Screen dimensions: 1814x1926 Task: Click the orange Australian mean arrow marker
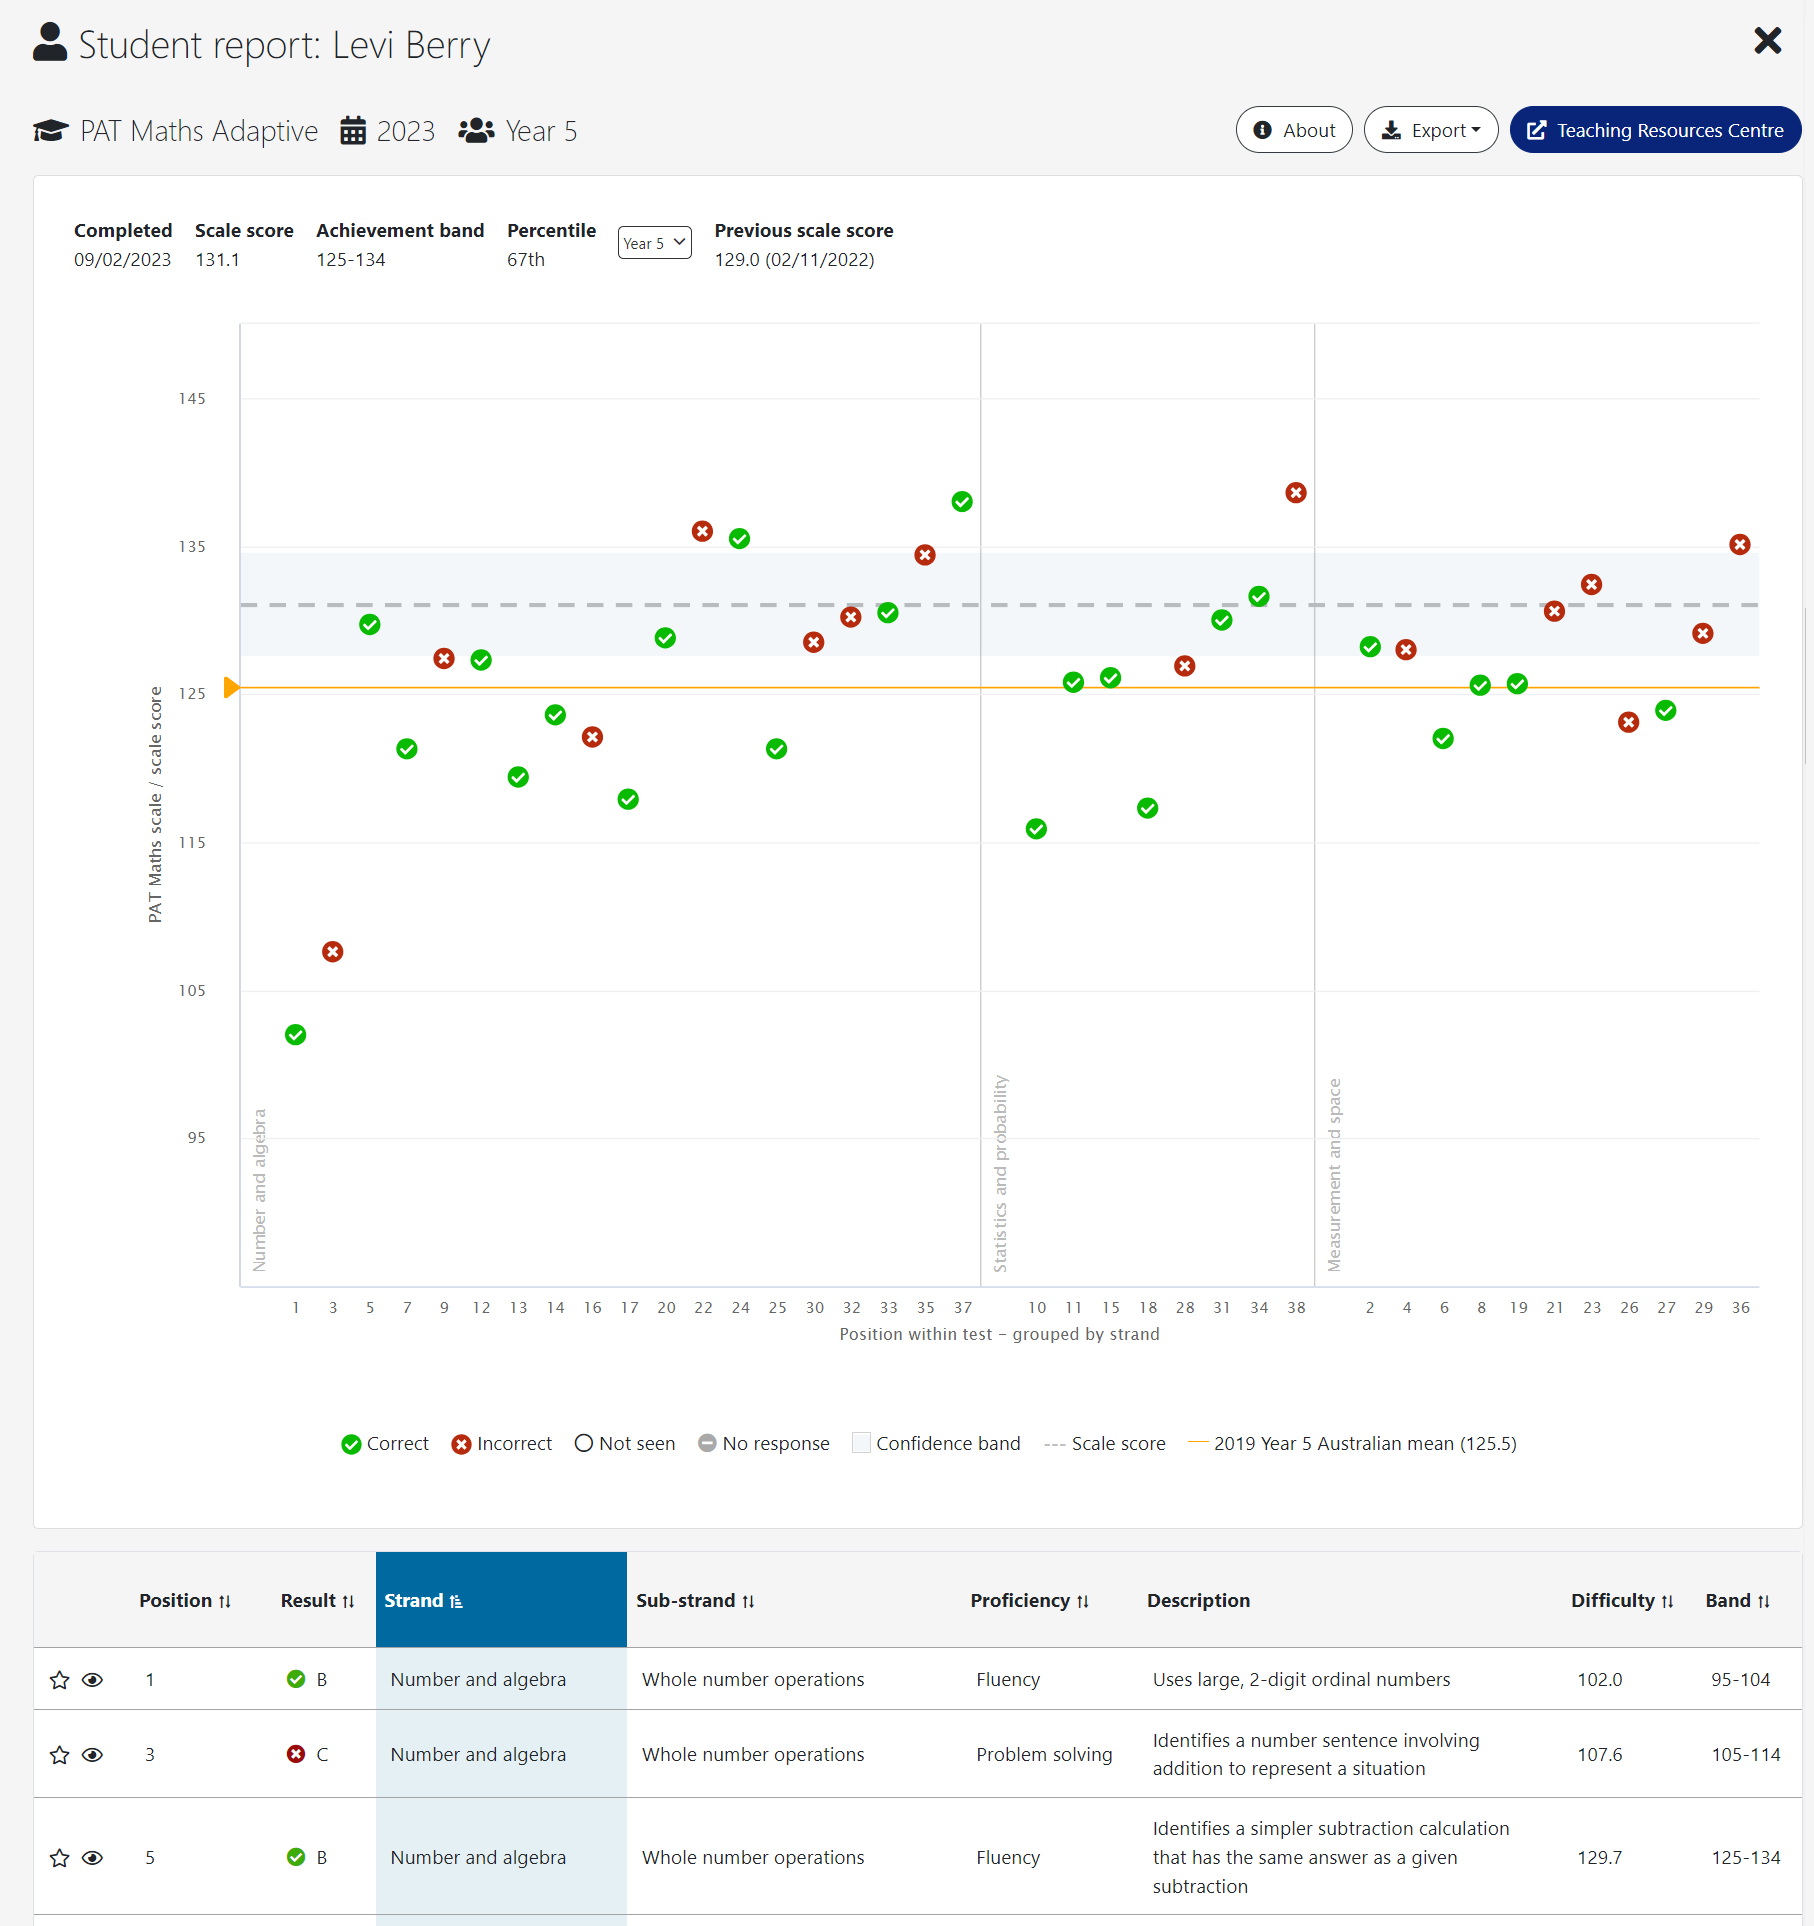point(231,688)
